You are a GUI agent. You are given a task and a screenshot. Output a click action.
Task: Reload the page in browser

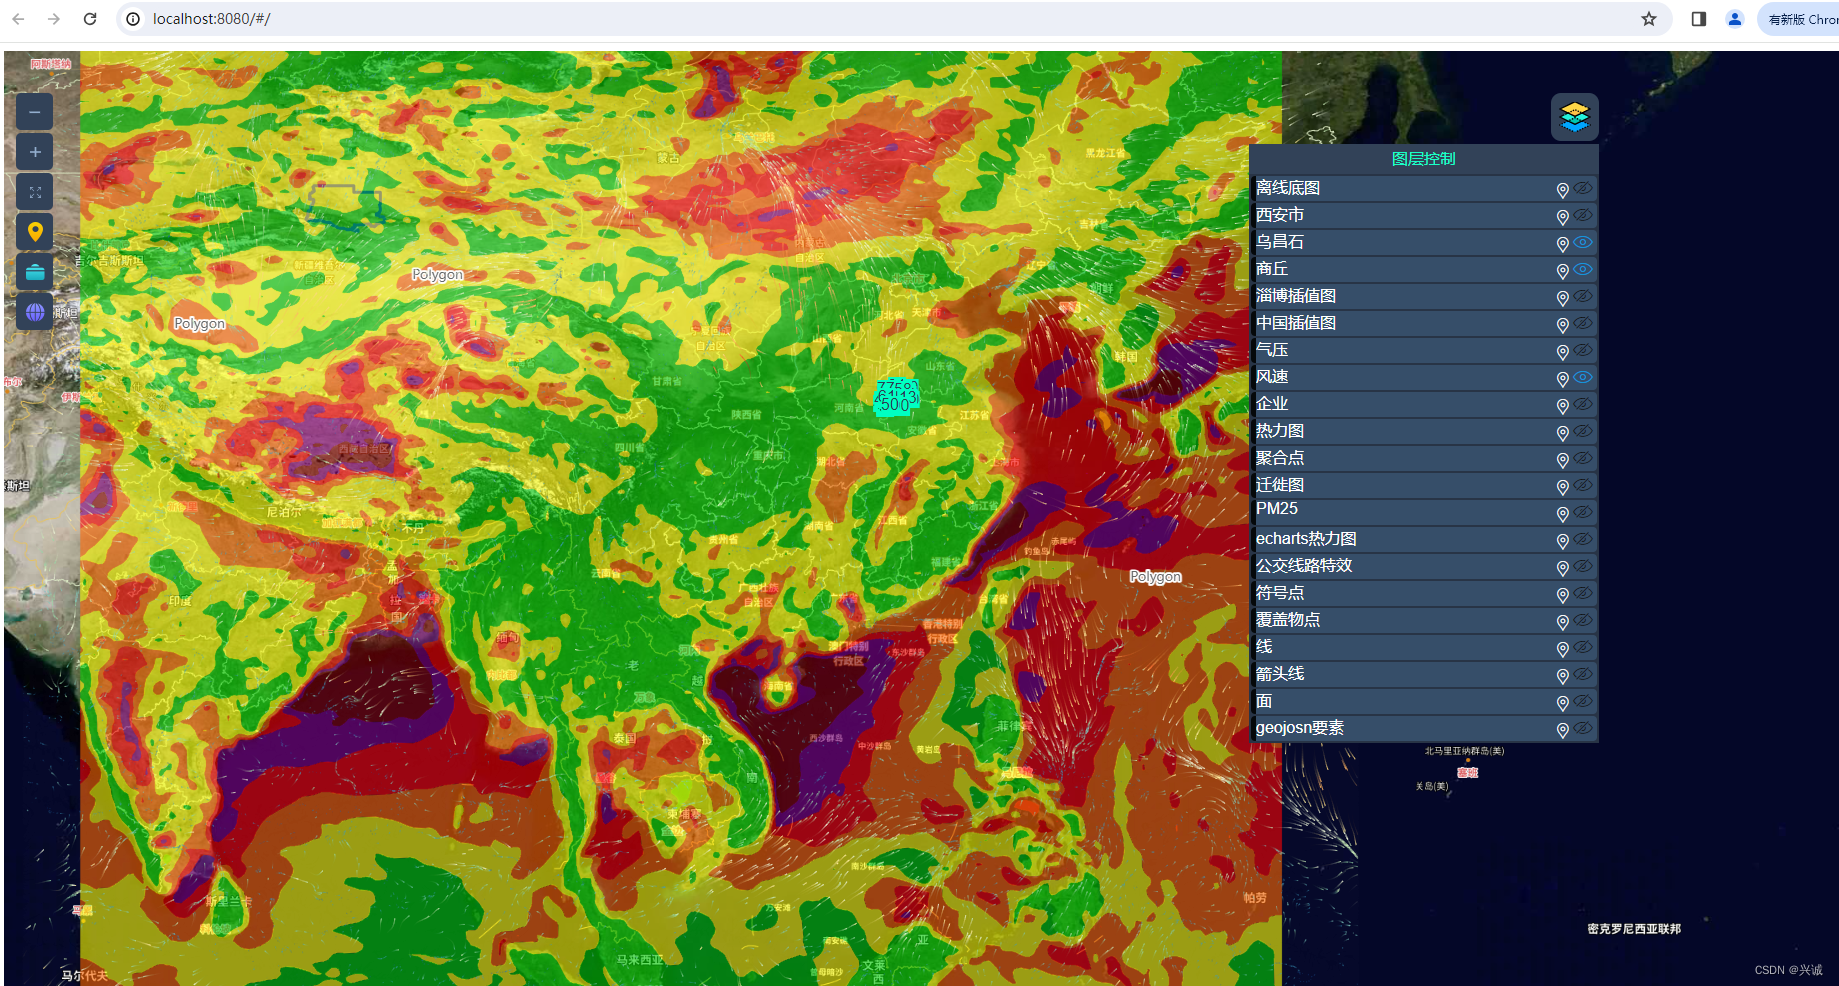pyautogui.click(x=90, y=19)
